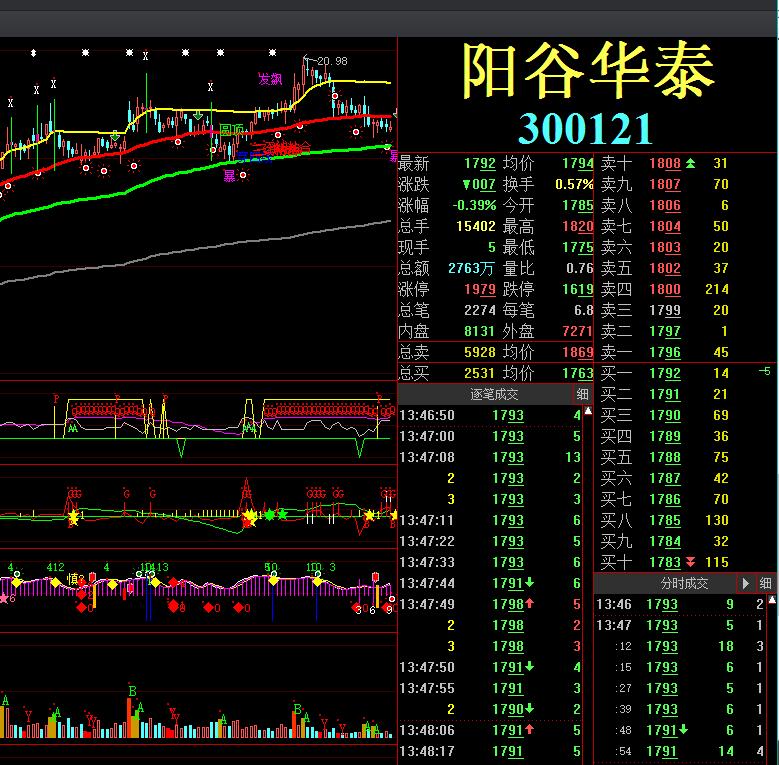
Task: Select the 13:48:17 tick trade row
Action: coord(490,751)
